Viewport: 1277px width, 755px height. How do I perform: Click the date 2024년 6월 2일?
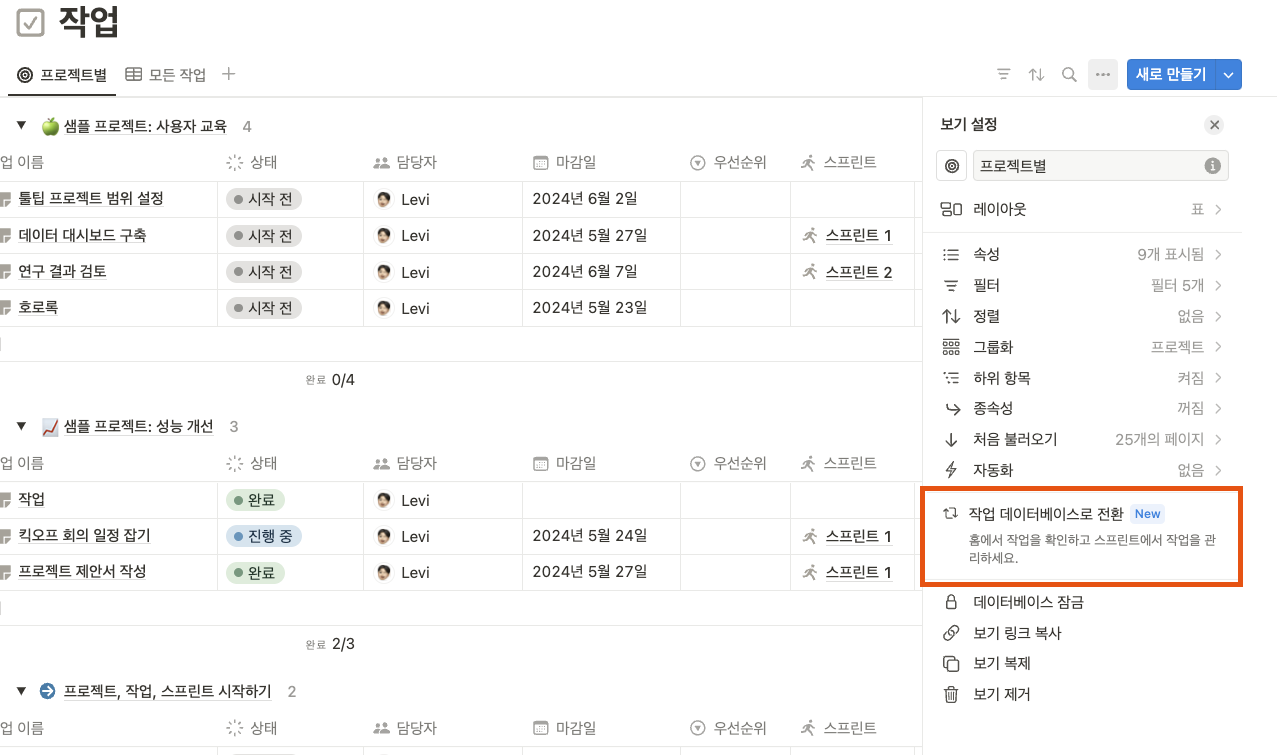tap(585, 199)
